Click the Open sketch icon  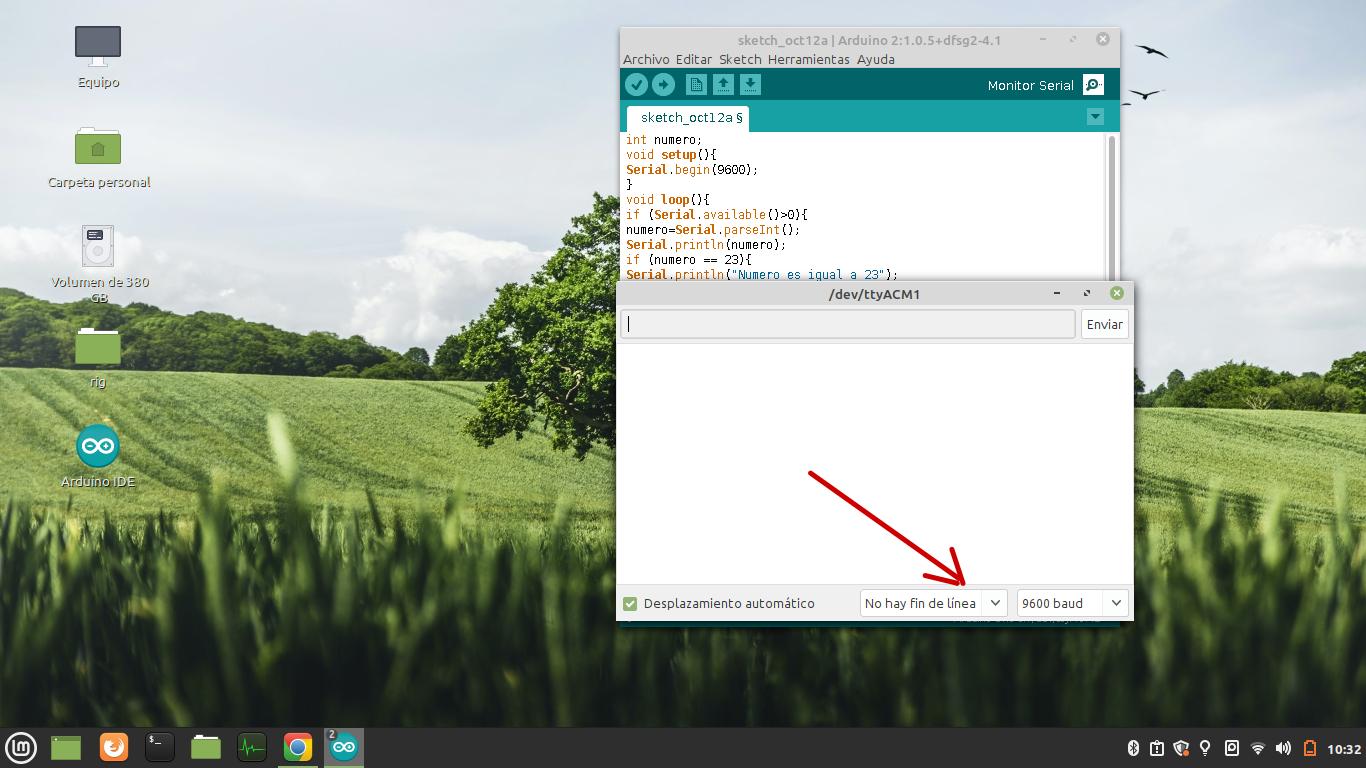click(723, 84)
